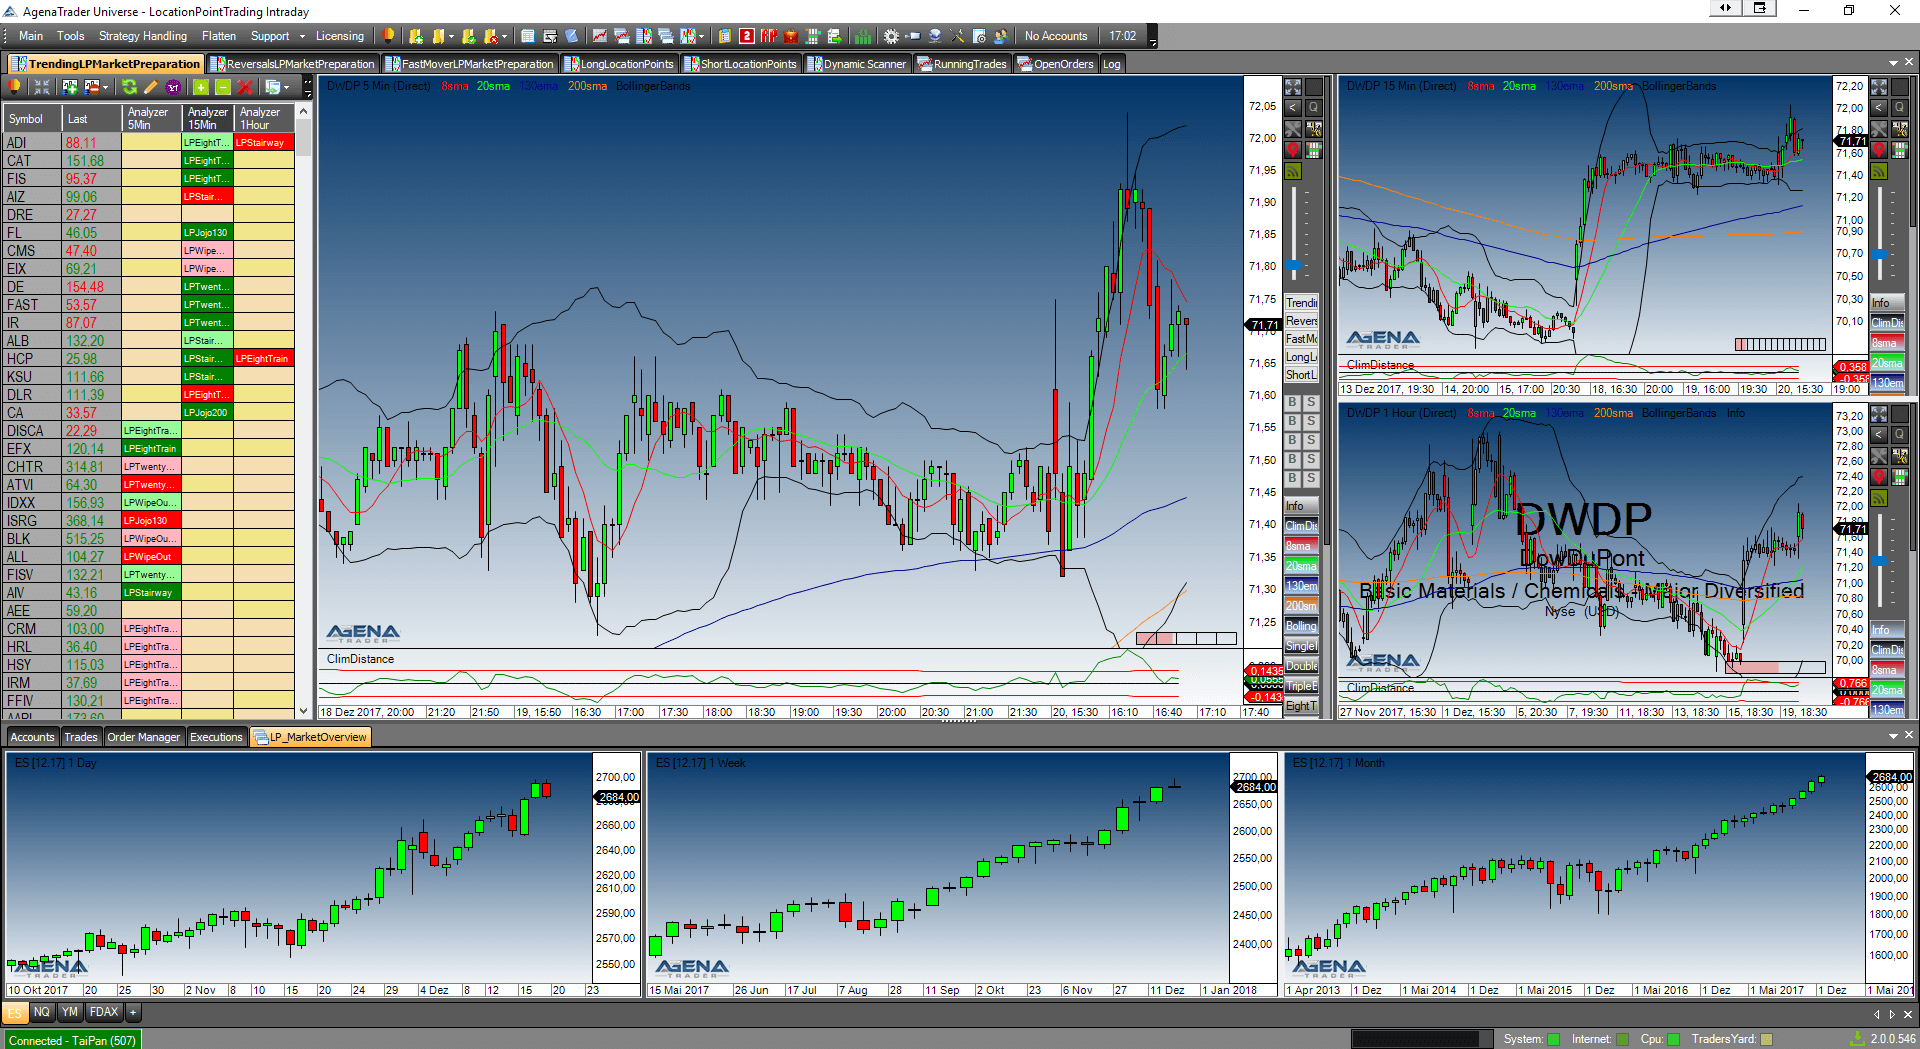Click the percent icon in 5 Min chart sidebar

(1314, 129)
